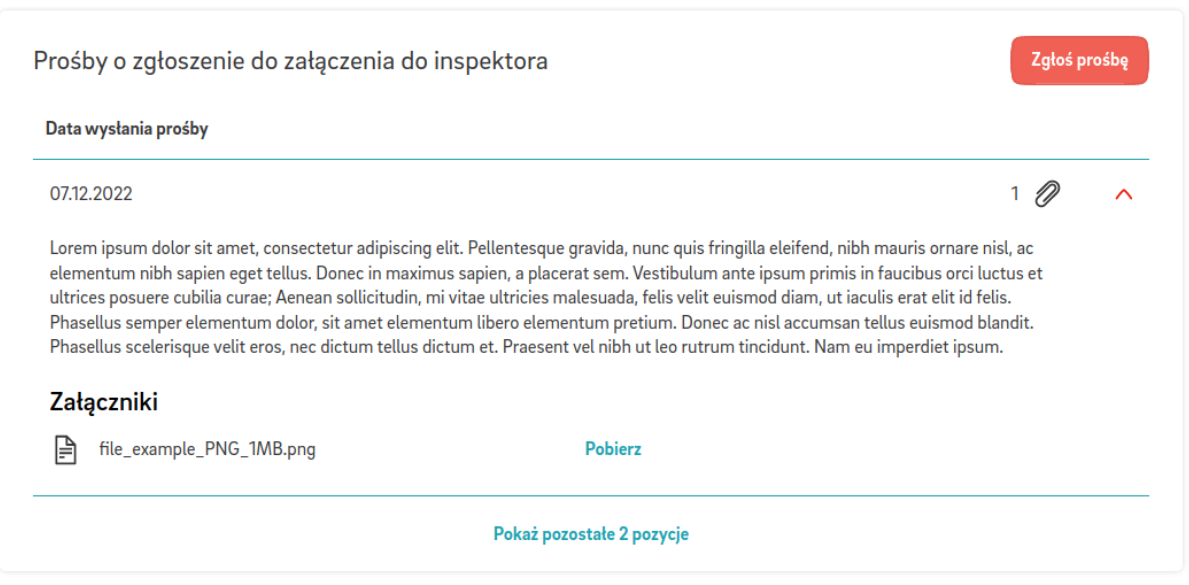Screen dimensions: 1189x585
Task: Download the attachment via Pobierz
Action: tap(612, 449)
